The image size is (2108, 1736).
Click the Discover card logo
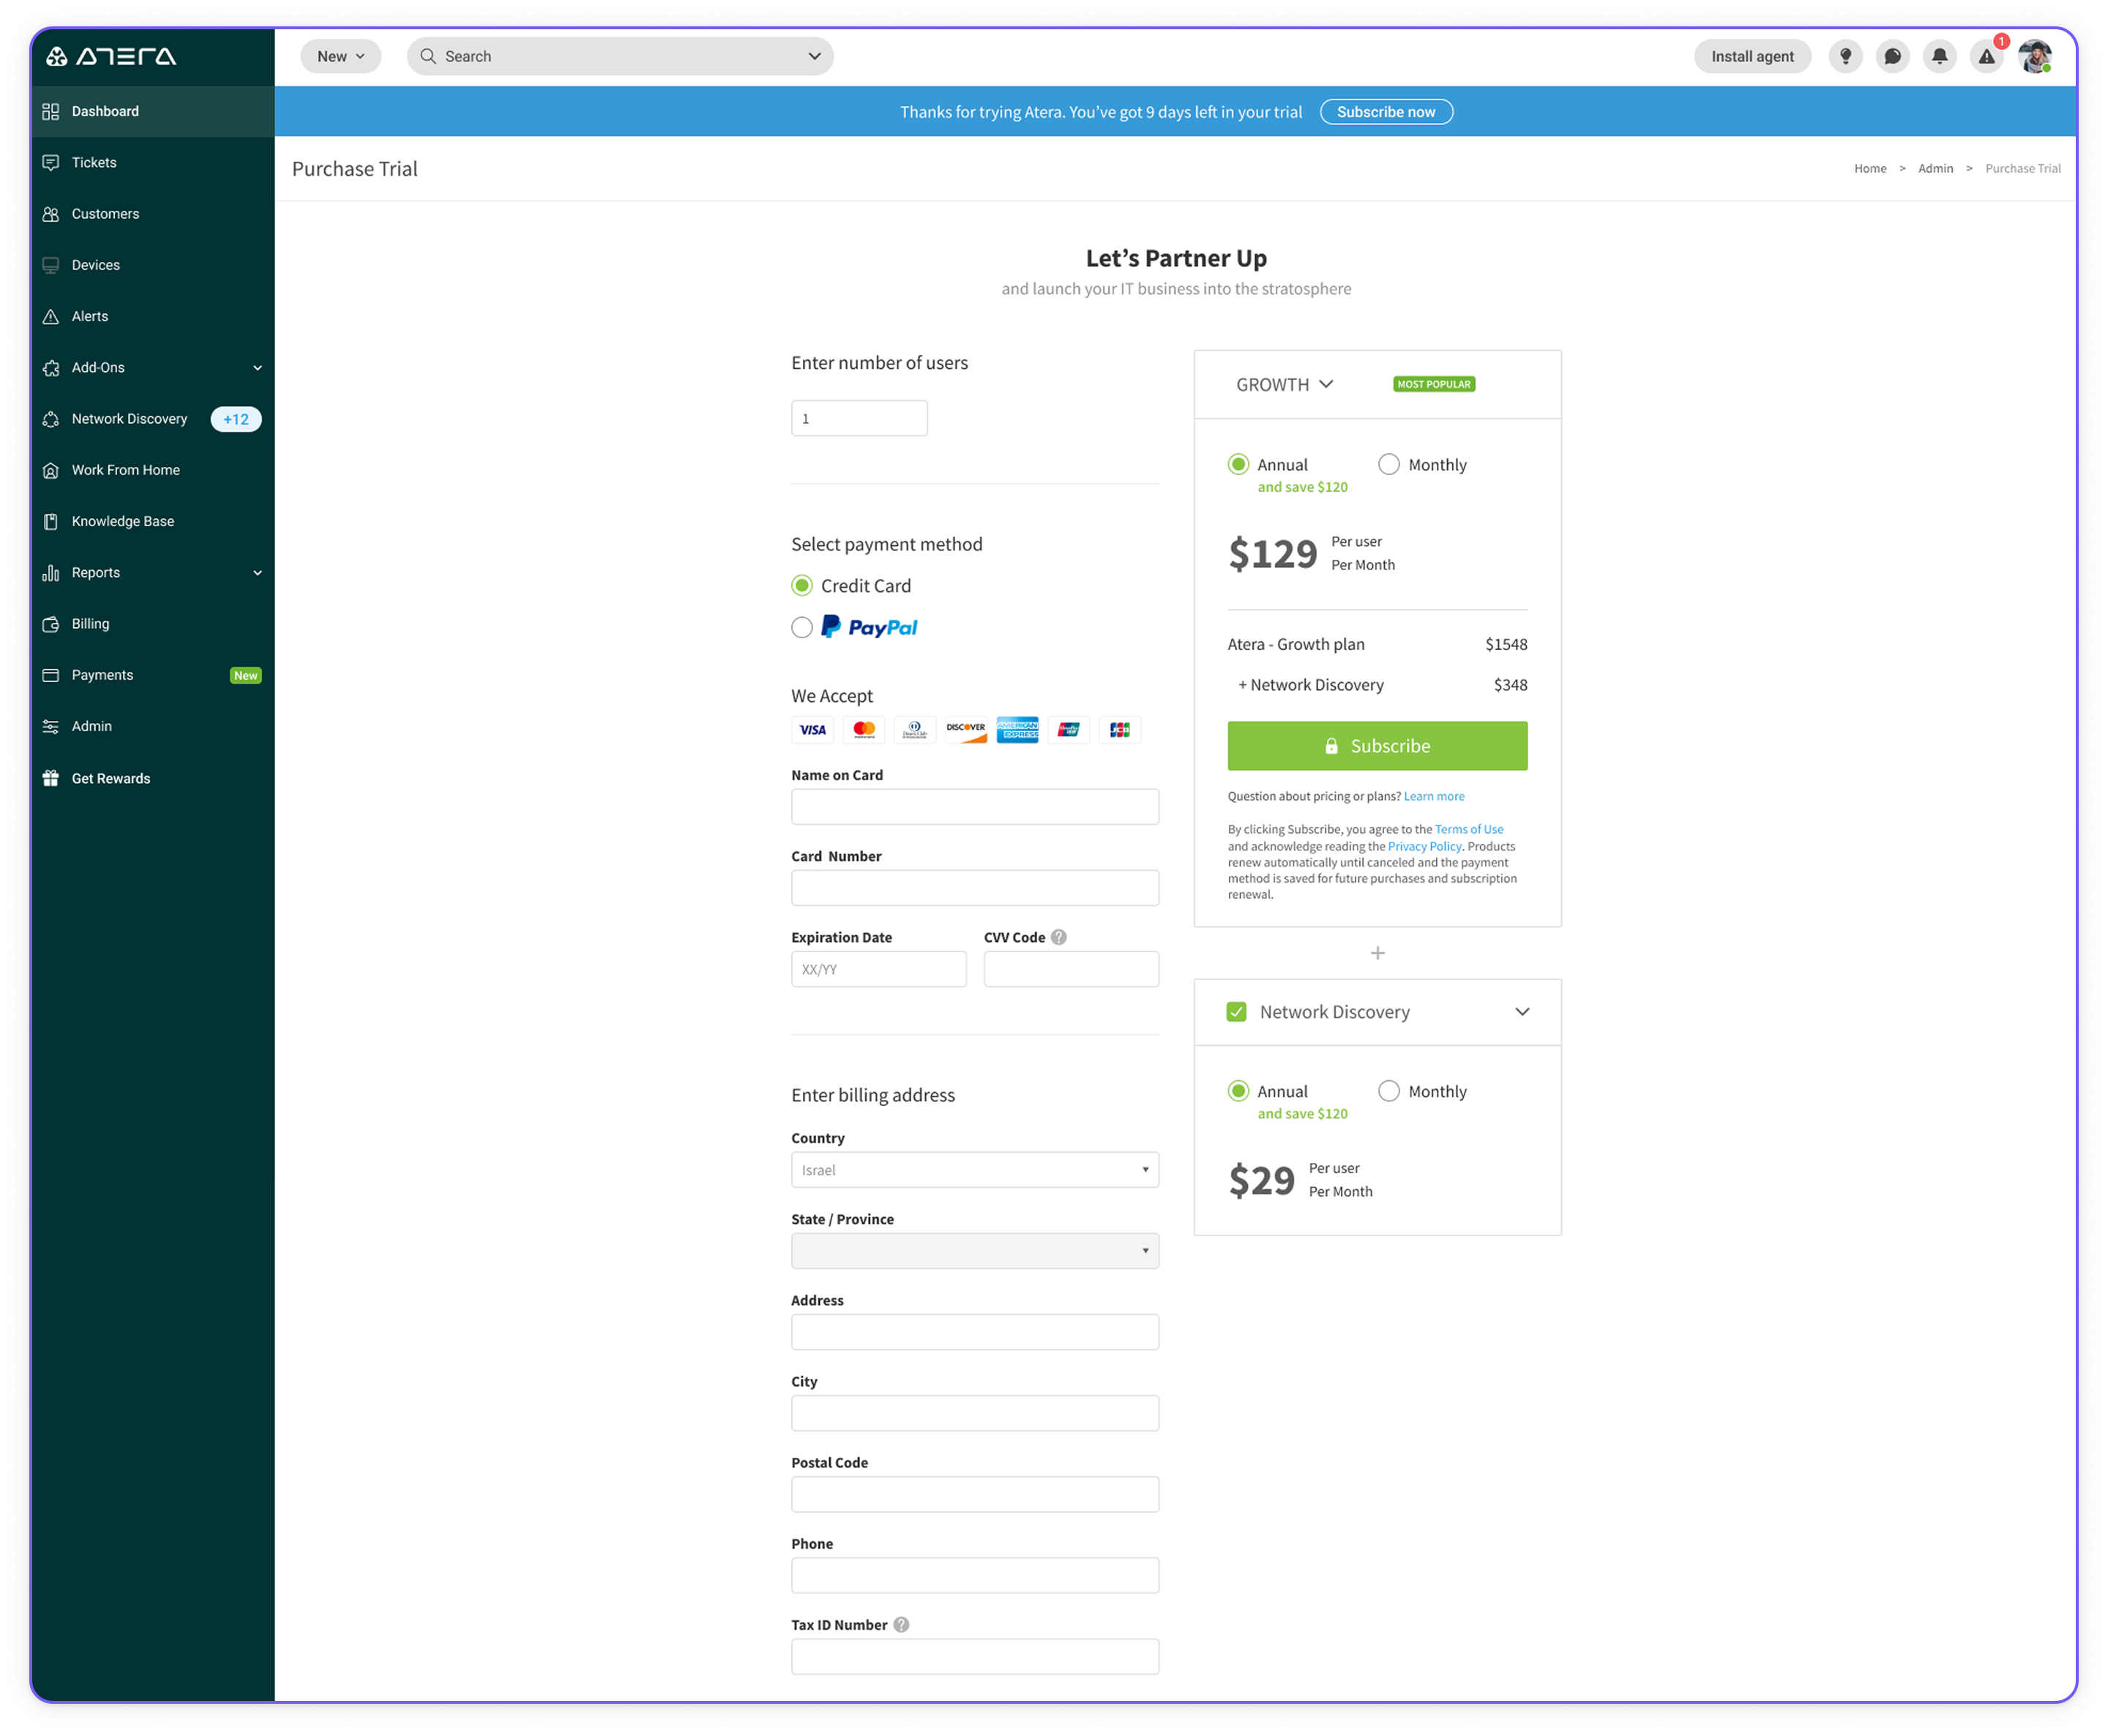[x=966, y=729]
